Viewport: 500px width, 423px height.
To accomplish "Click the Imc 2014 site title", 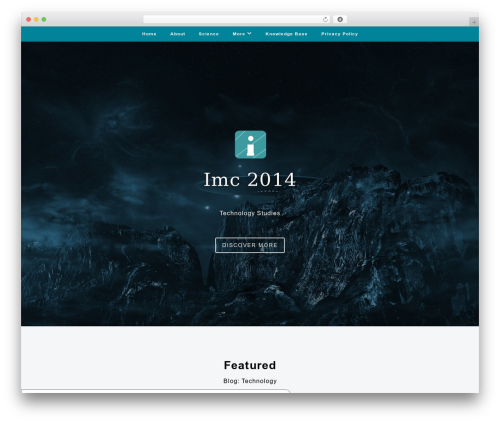I will pyautogui.click(x=250, y=179).
